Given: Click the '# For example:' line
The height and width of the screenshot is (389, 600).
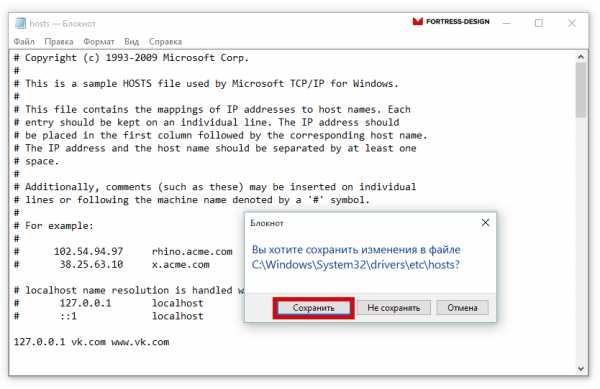Looking at the screenshot, I should [54, 226].
